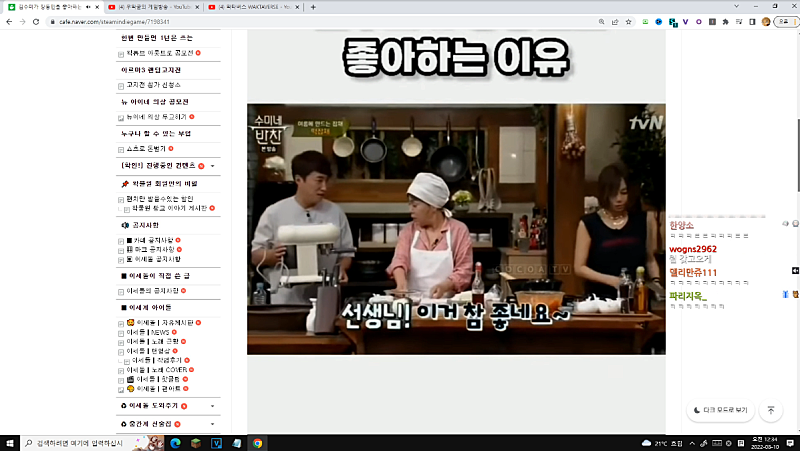Switch to the 우왁굳의 게임방송 YouTube tab
The height and width of the screenshot is (451, 800).
tap(153, 7)
